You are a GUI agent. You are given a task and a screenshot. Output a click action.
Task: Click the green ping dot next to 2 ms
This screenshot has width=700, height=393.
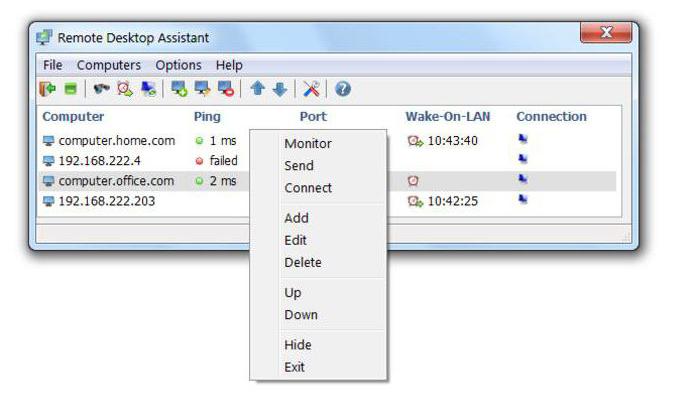(199, 181)
